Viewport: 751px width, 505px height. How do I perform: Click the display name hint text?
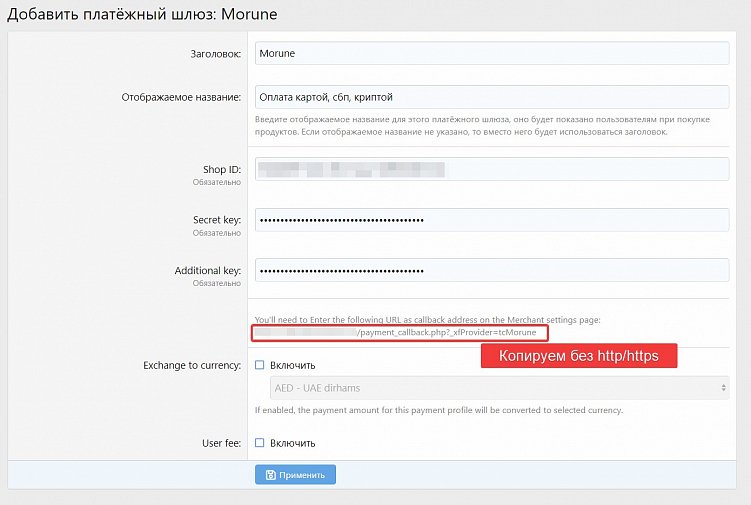click(x=482, y=125)
